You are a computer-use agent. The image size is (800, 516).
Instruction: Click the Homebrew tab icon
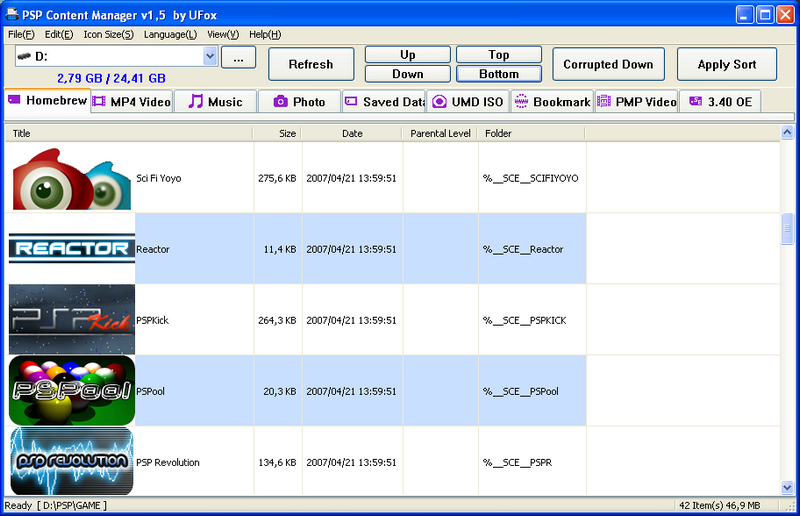[14, 100]
